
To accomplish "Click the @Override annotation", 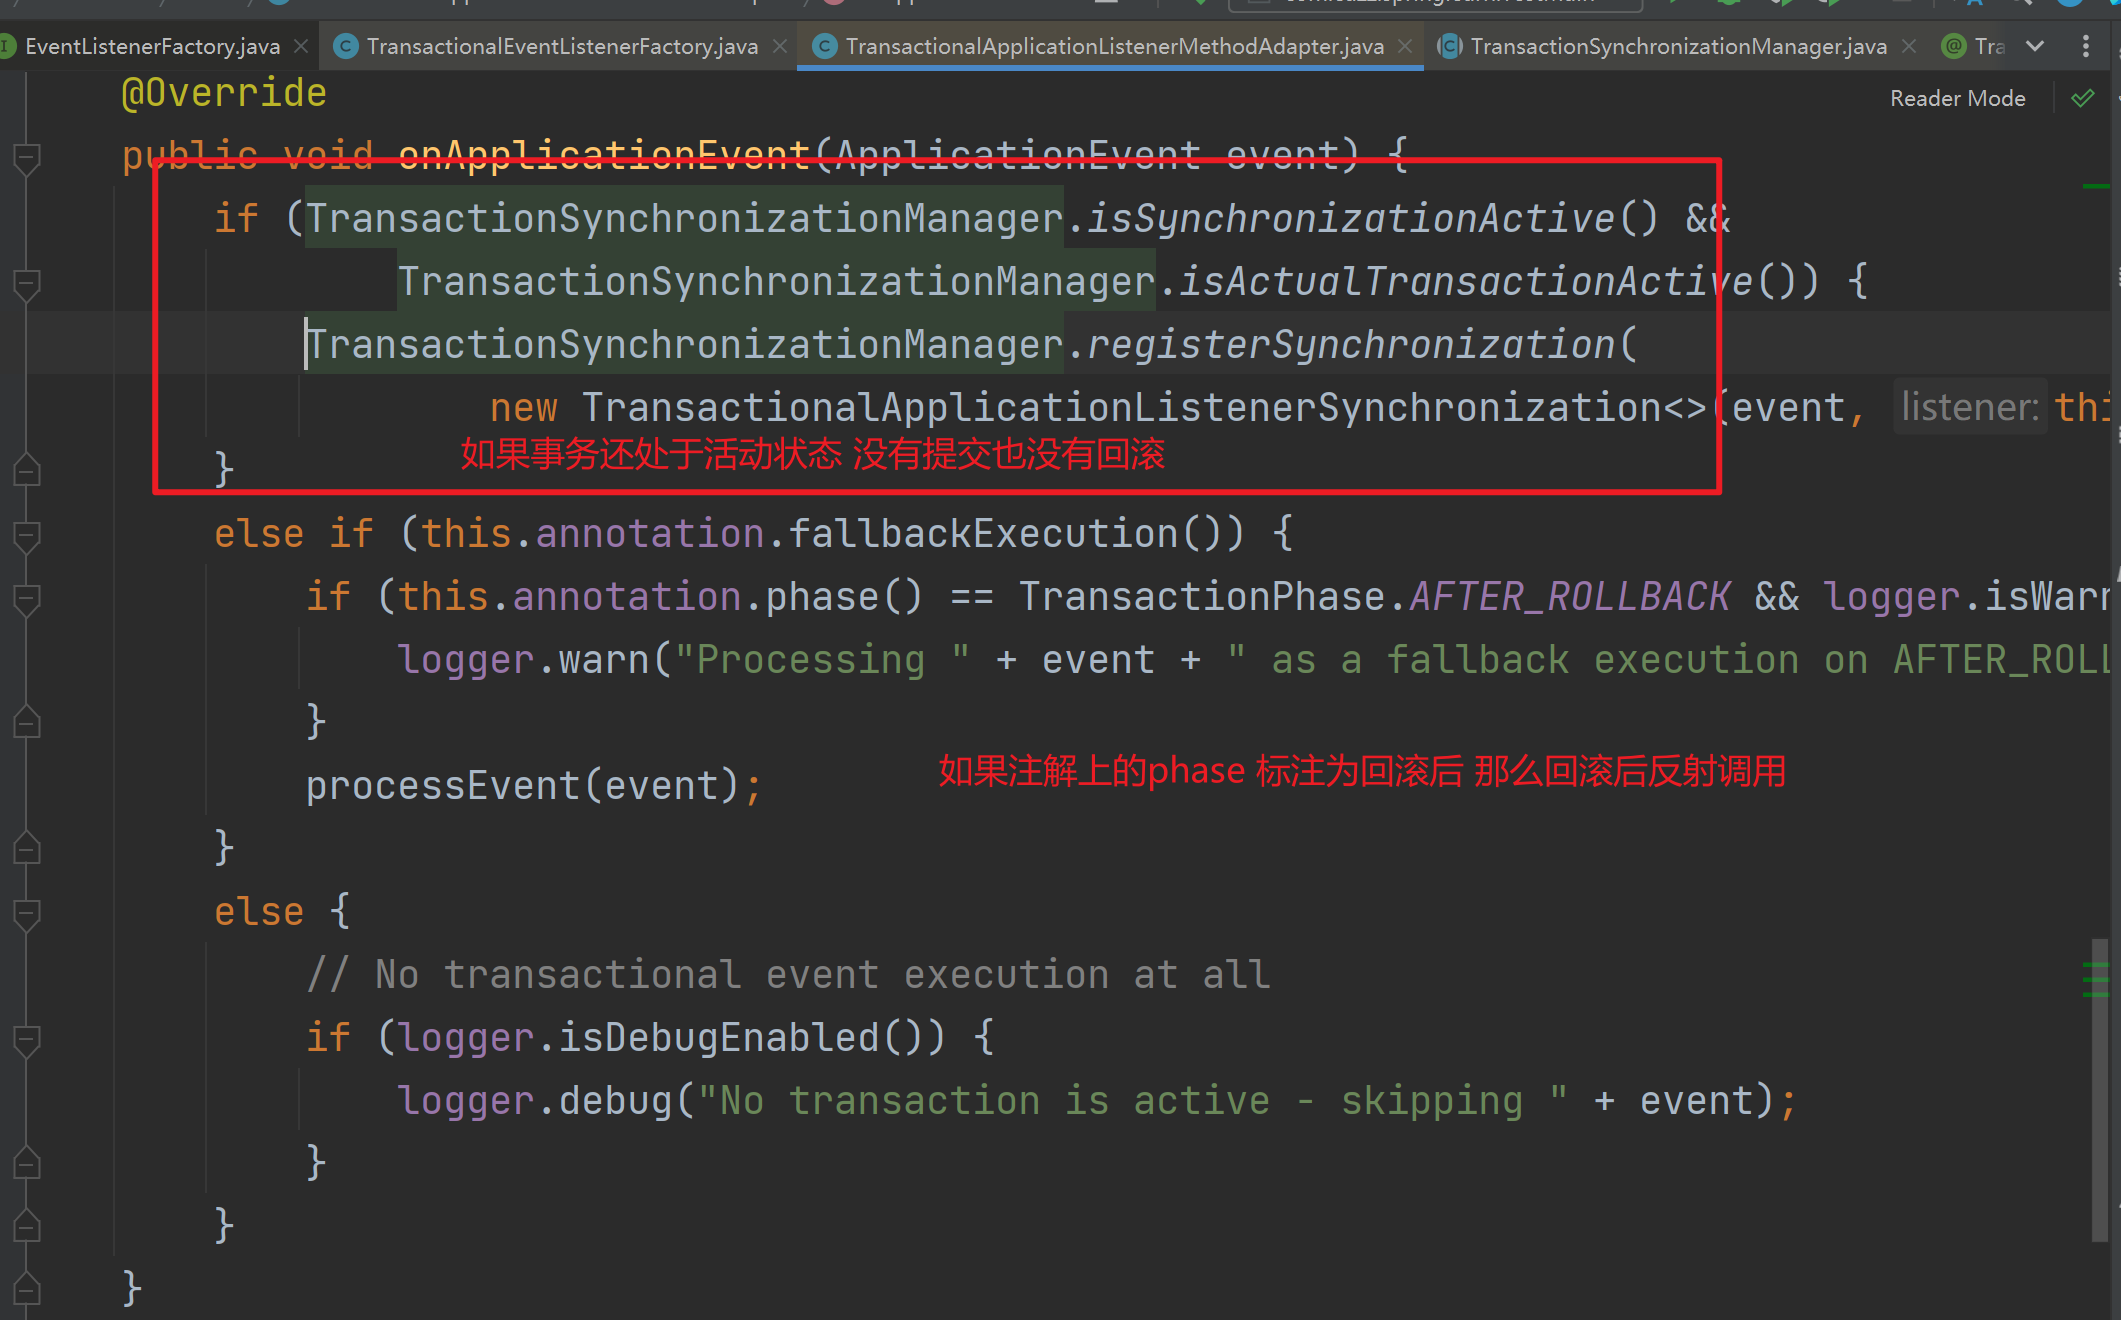I will [224, 93].
